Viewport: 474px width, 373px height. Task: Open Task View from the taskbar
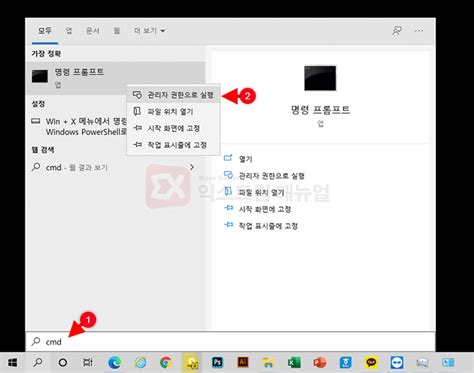click(x=88, y=362)
